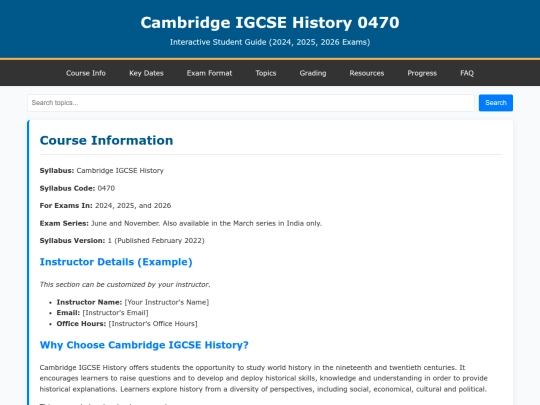The width and height of the screenshot is (540, 405).
Task: Click the Interactive Student Guide subtitle
Action: pyautogui.click(x=270, y=42)
